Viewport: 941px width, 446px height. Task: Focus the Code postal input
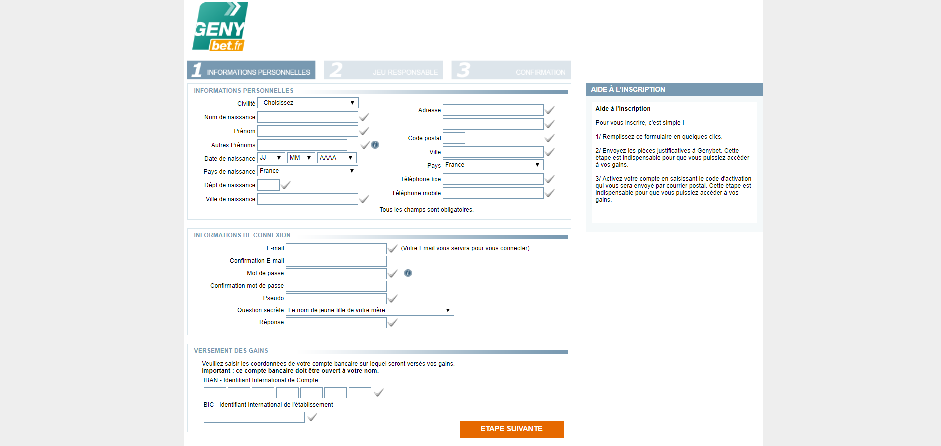pyautogui.click(x=454, y=138)
